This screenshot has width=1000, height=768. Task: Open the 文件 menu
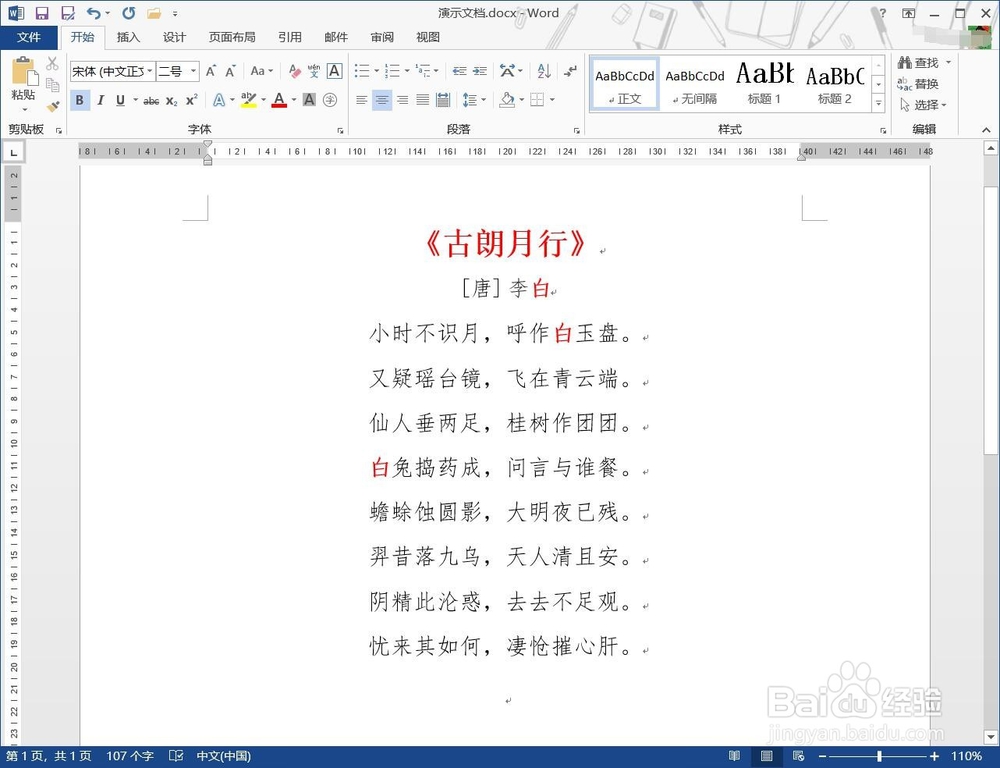pos(30,37)
